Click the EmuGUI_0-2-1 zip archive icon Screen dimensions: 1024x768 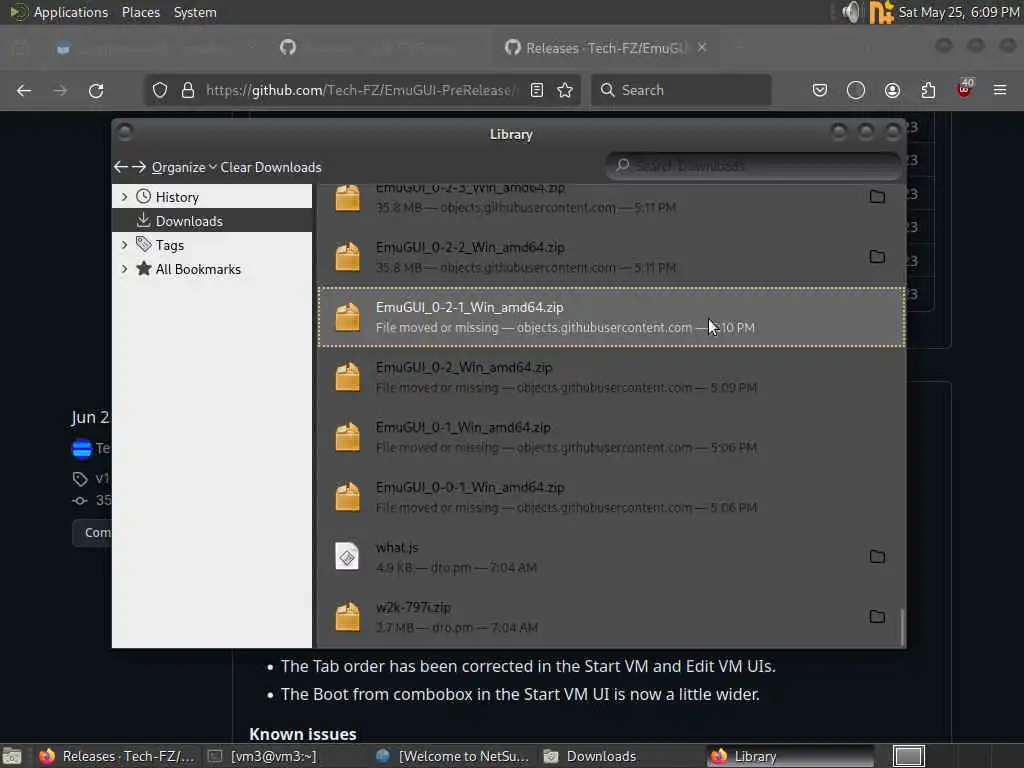[x=347, y=317]
